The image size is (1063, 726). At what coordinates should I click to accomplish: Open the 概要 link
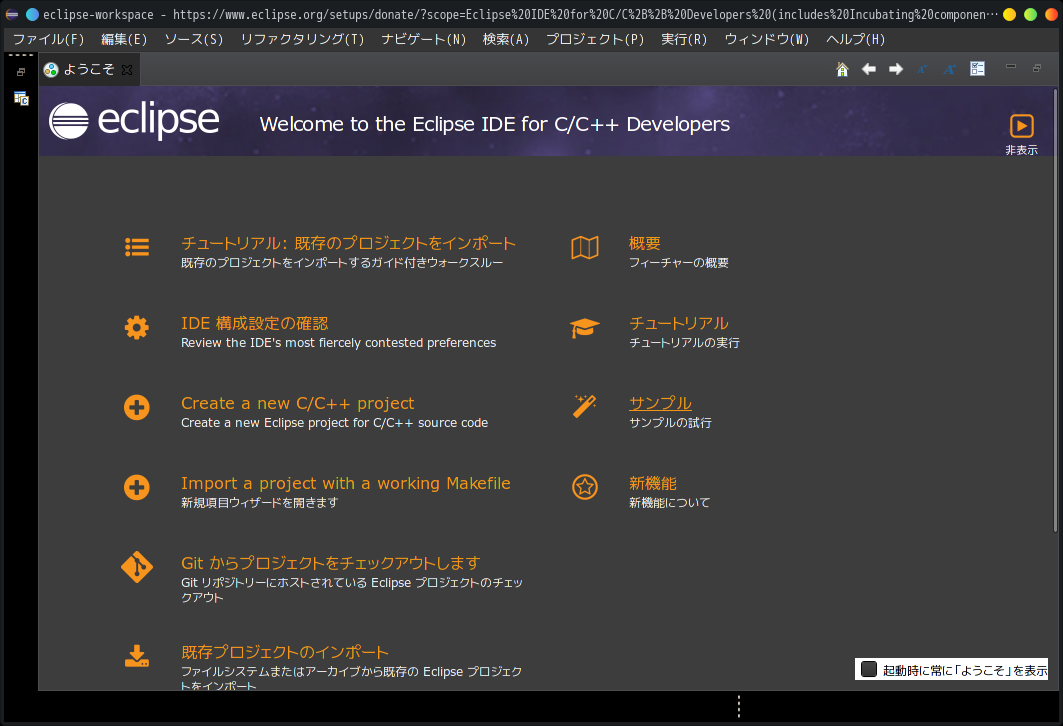[x=645, y=243]
